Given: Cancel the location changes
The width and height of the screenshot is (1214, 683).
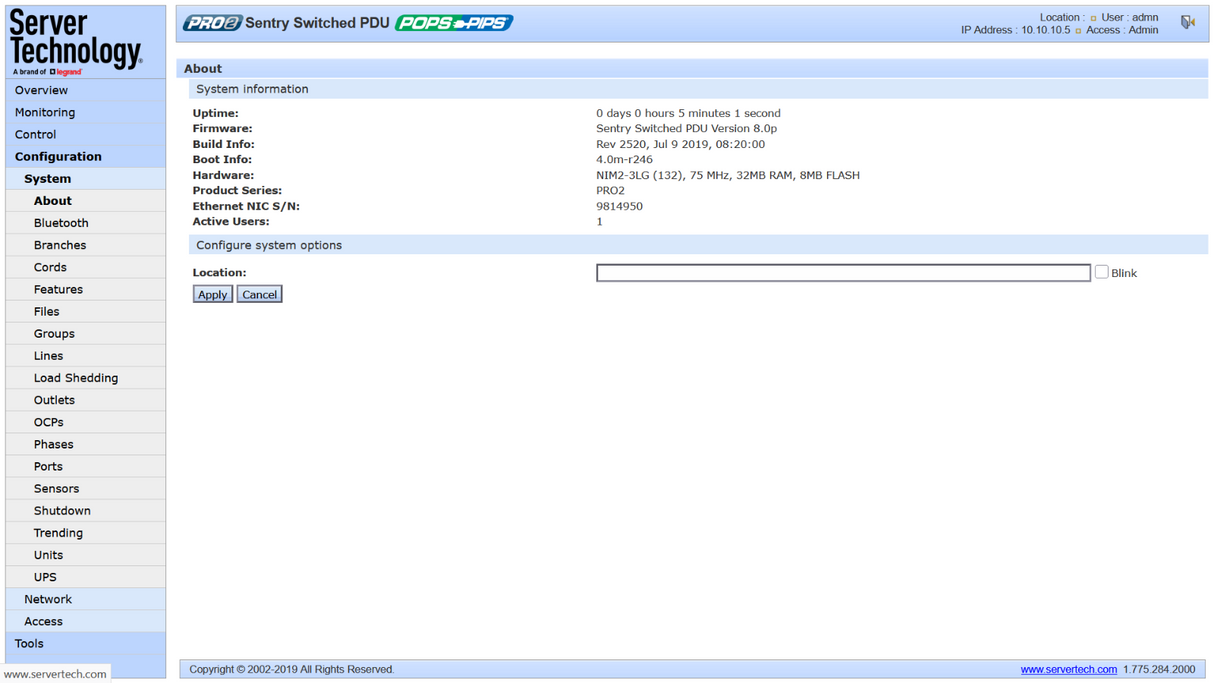Looking at the screenshot, I should pos(259,294).
